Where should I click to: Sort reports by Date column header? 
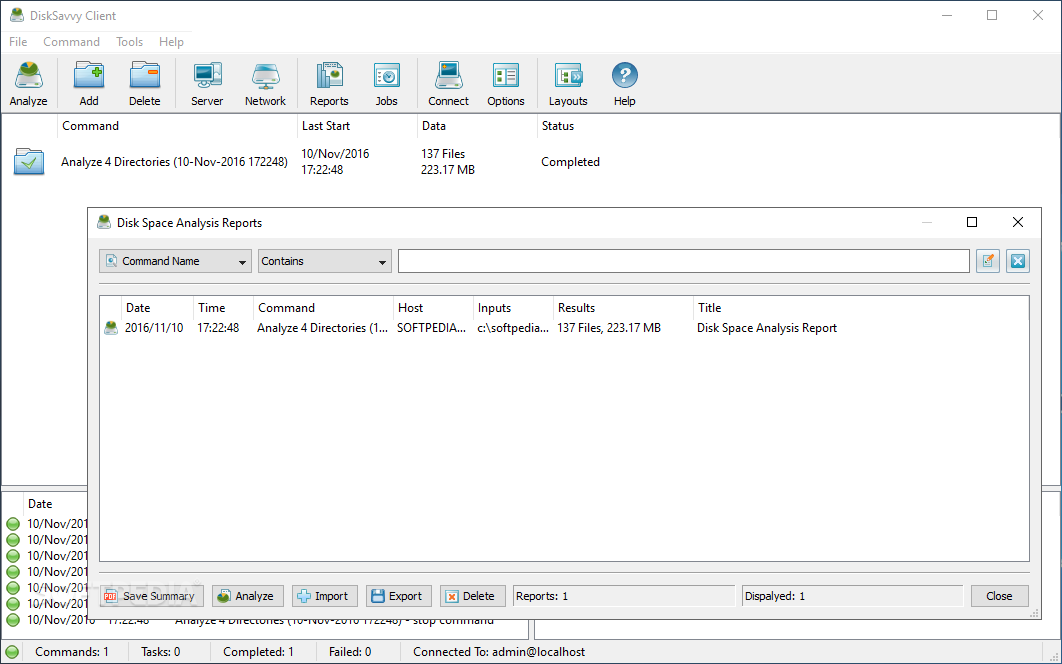(157, 308)
